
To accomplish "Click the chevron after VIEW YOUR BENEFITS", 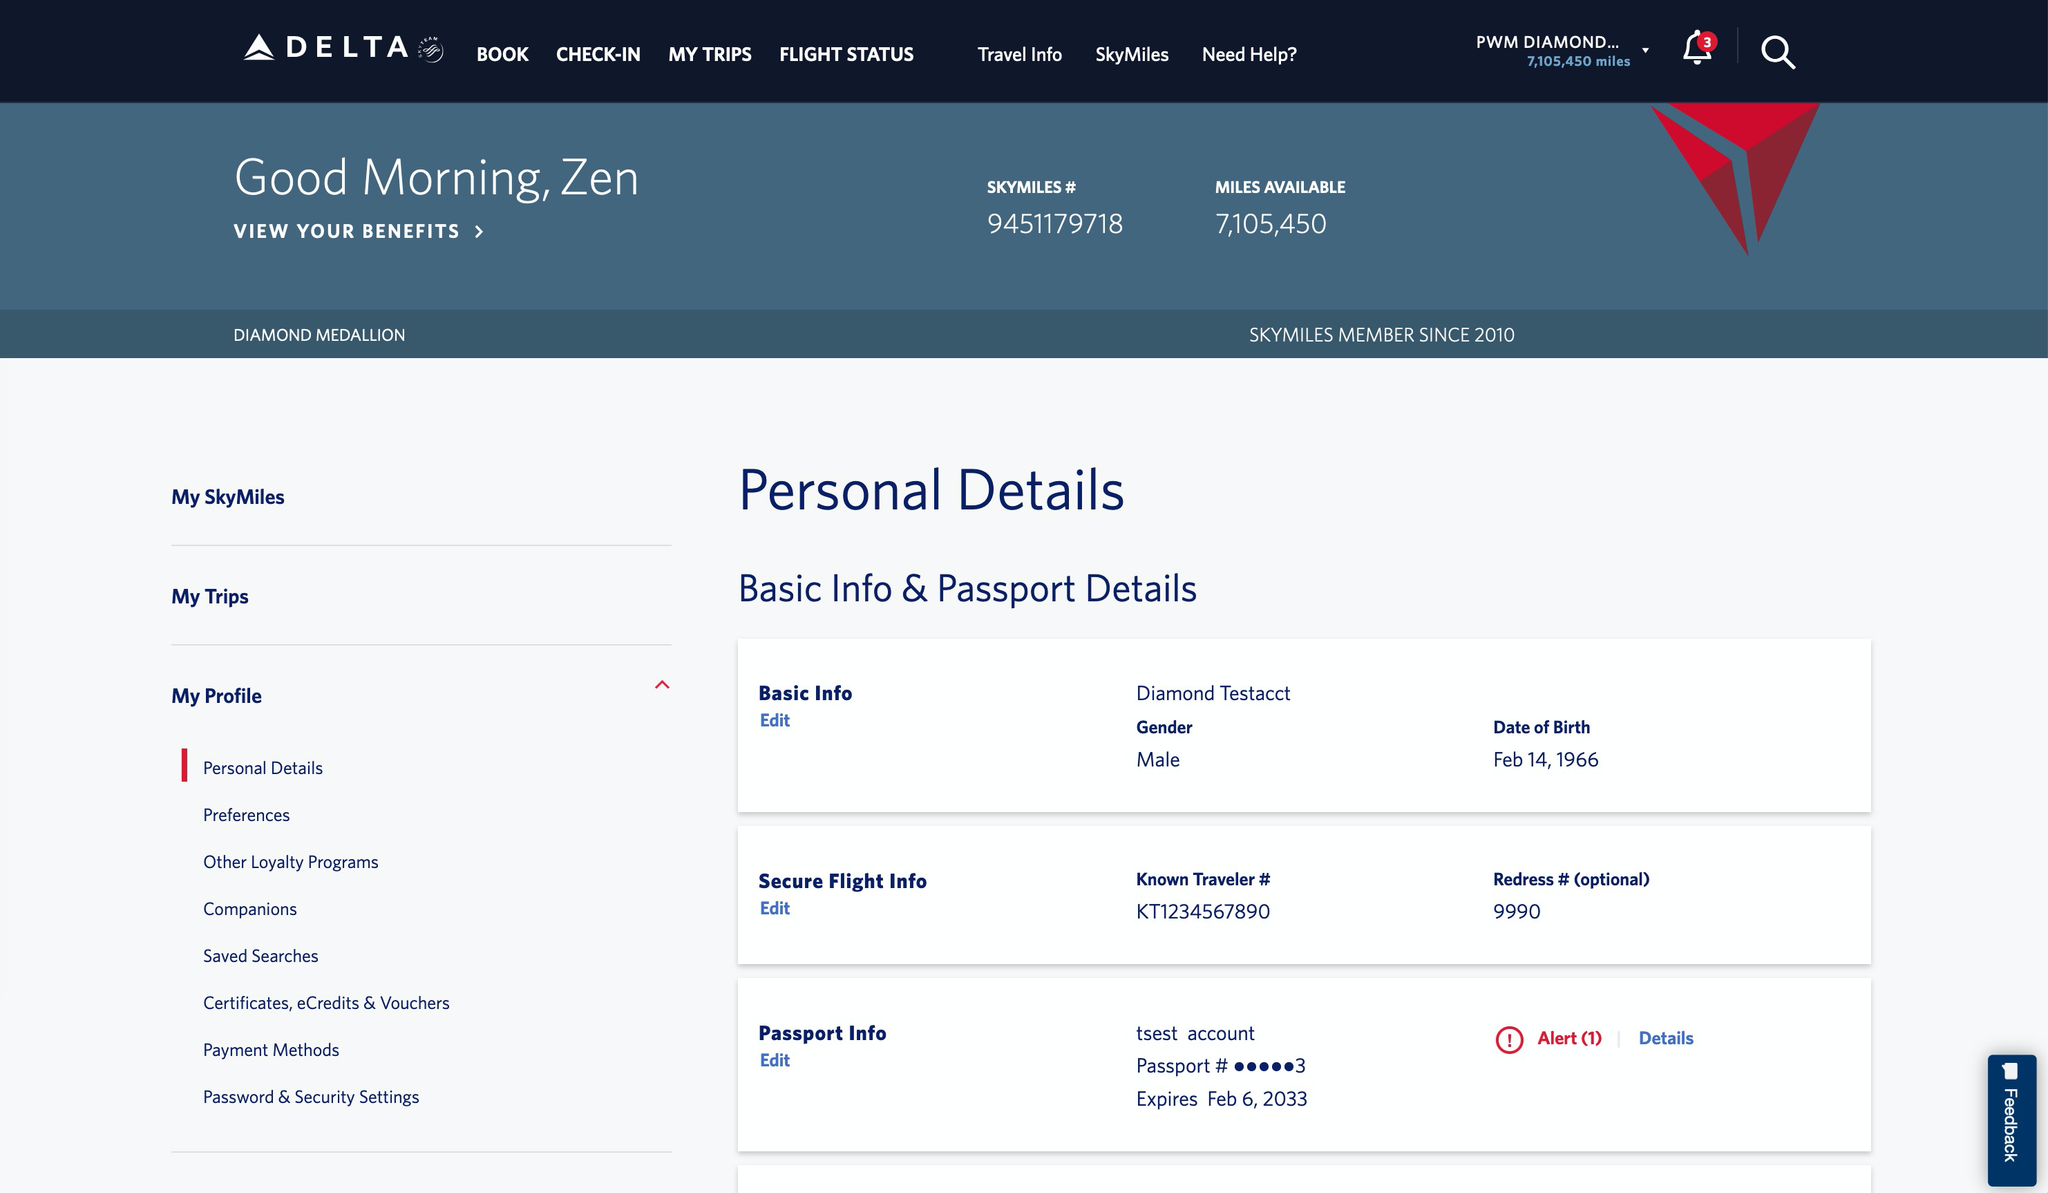I will (478, 231).
